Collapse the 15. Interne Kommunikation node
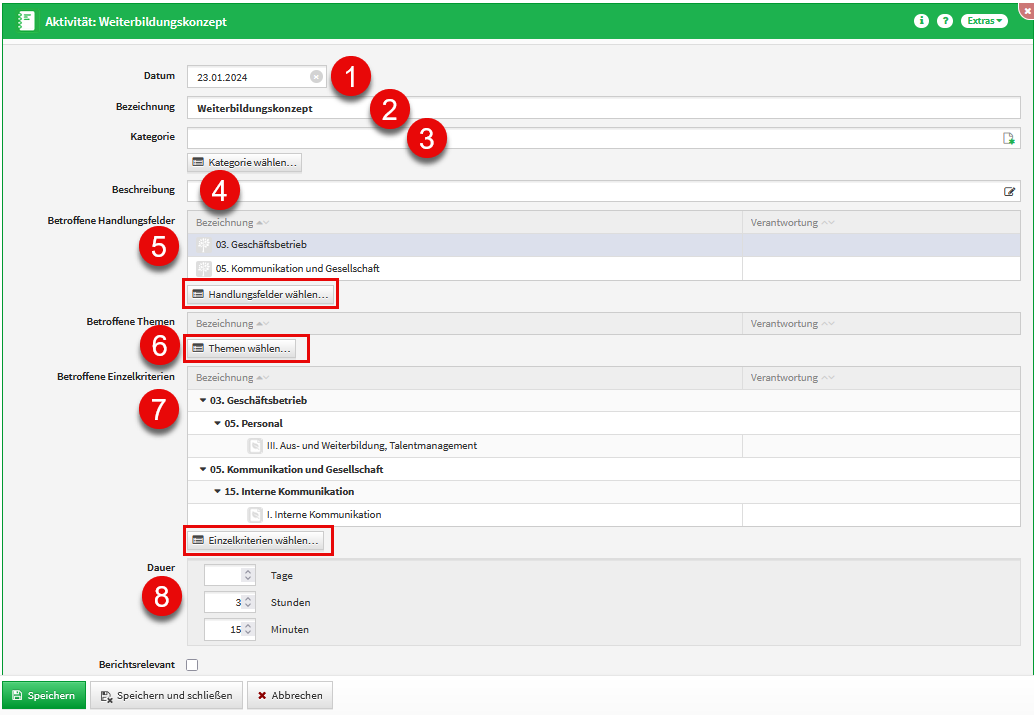The height and width of the screenshot is (715, 1034). pyautogui.click(x=217, y=492)
